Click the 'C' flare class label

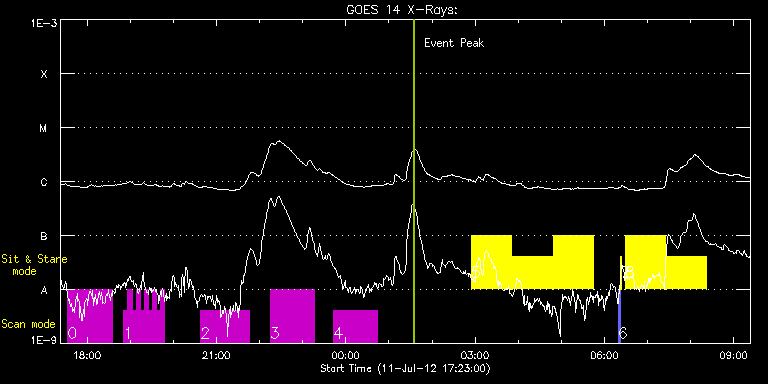[x=44, y=182]
